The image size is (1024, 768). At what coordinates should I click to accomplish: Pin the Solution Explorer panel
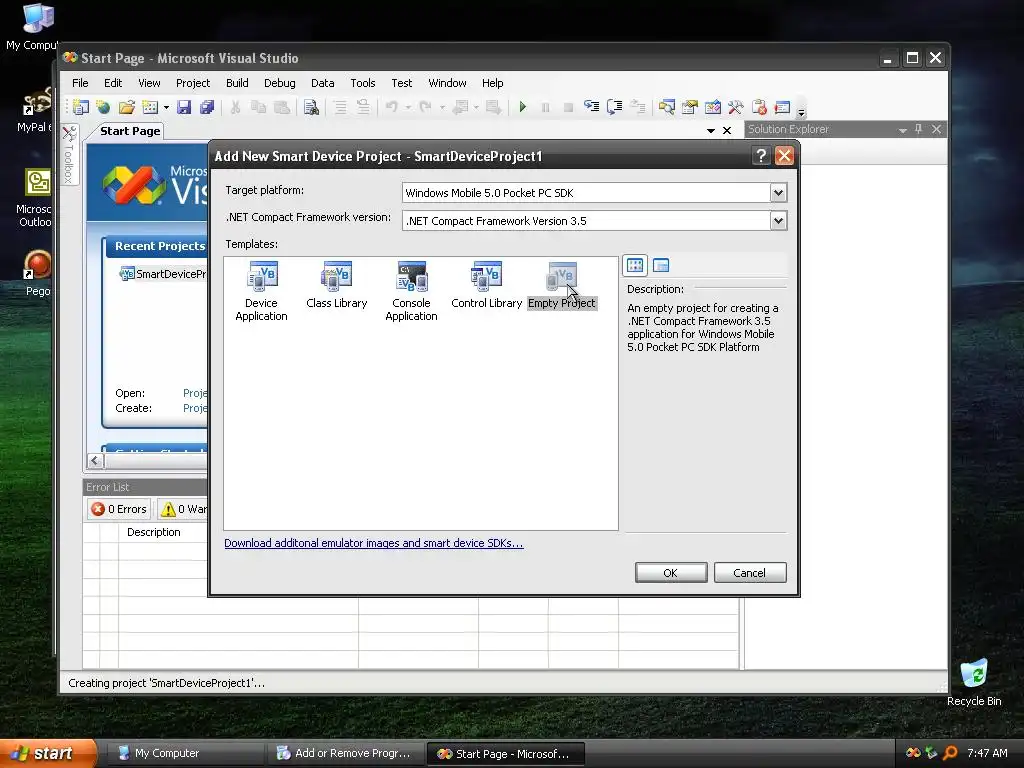(919, 129)
